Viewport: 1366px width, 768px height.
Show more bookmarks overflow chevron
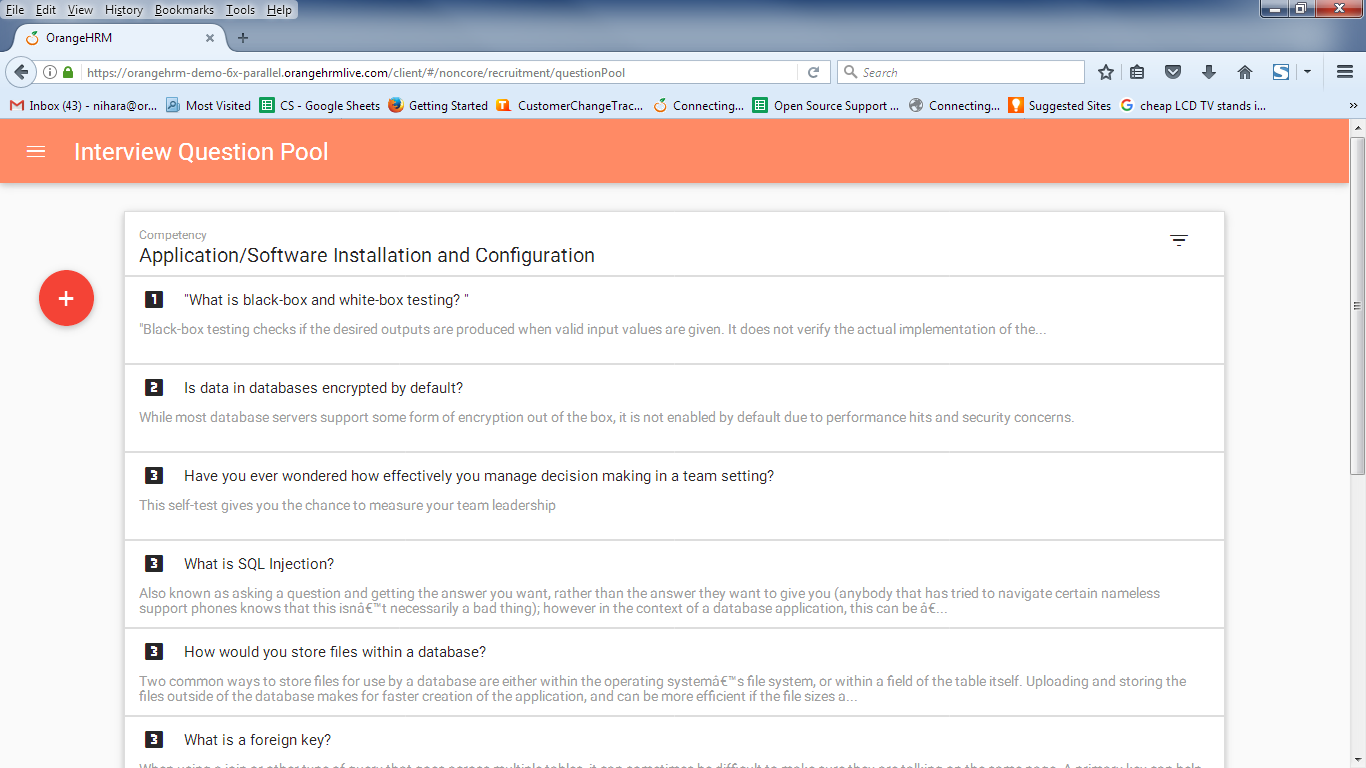point(1353,105)
